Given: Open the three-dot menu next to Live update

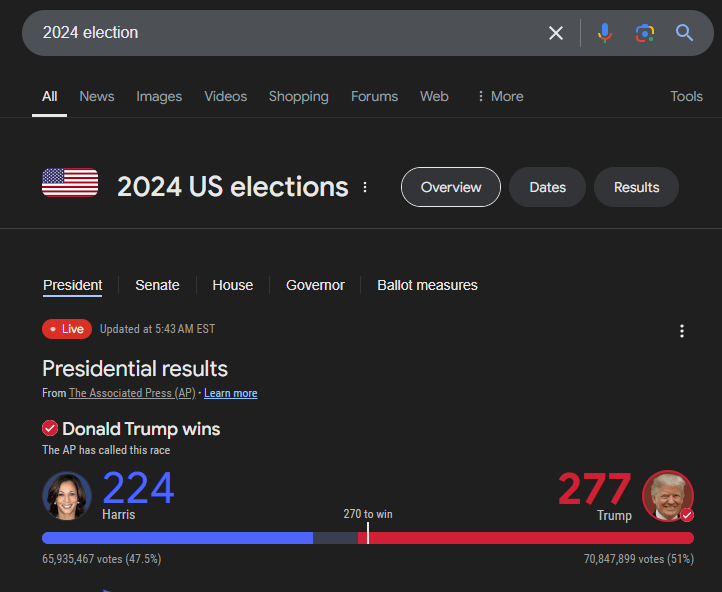Looking at the screenshot, I should click(682, 331).
